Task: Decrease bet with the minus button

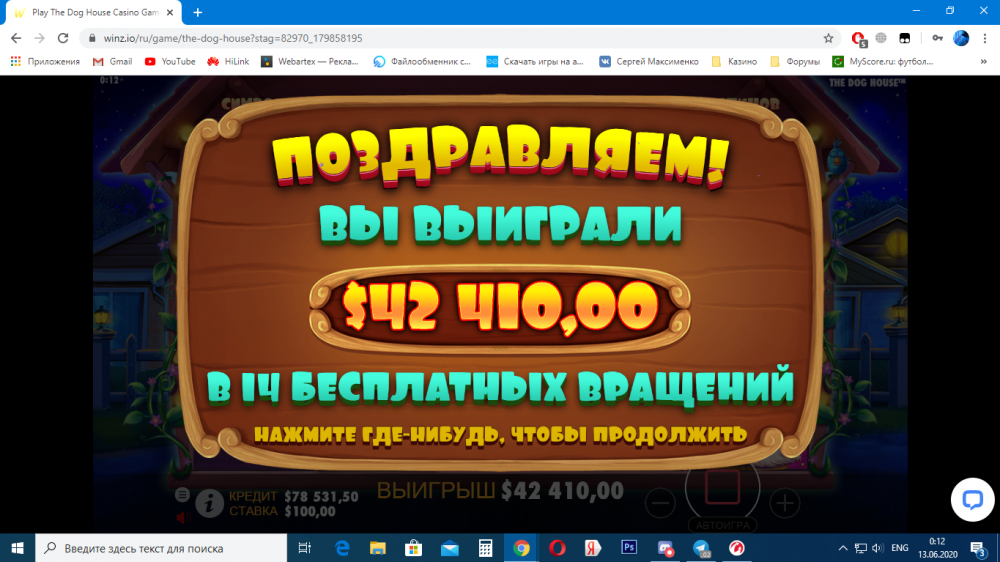Action: pyautogui.click(x=660, y=502)
